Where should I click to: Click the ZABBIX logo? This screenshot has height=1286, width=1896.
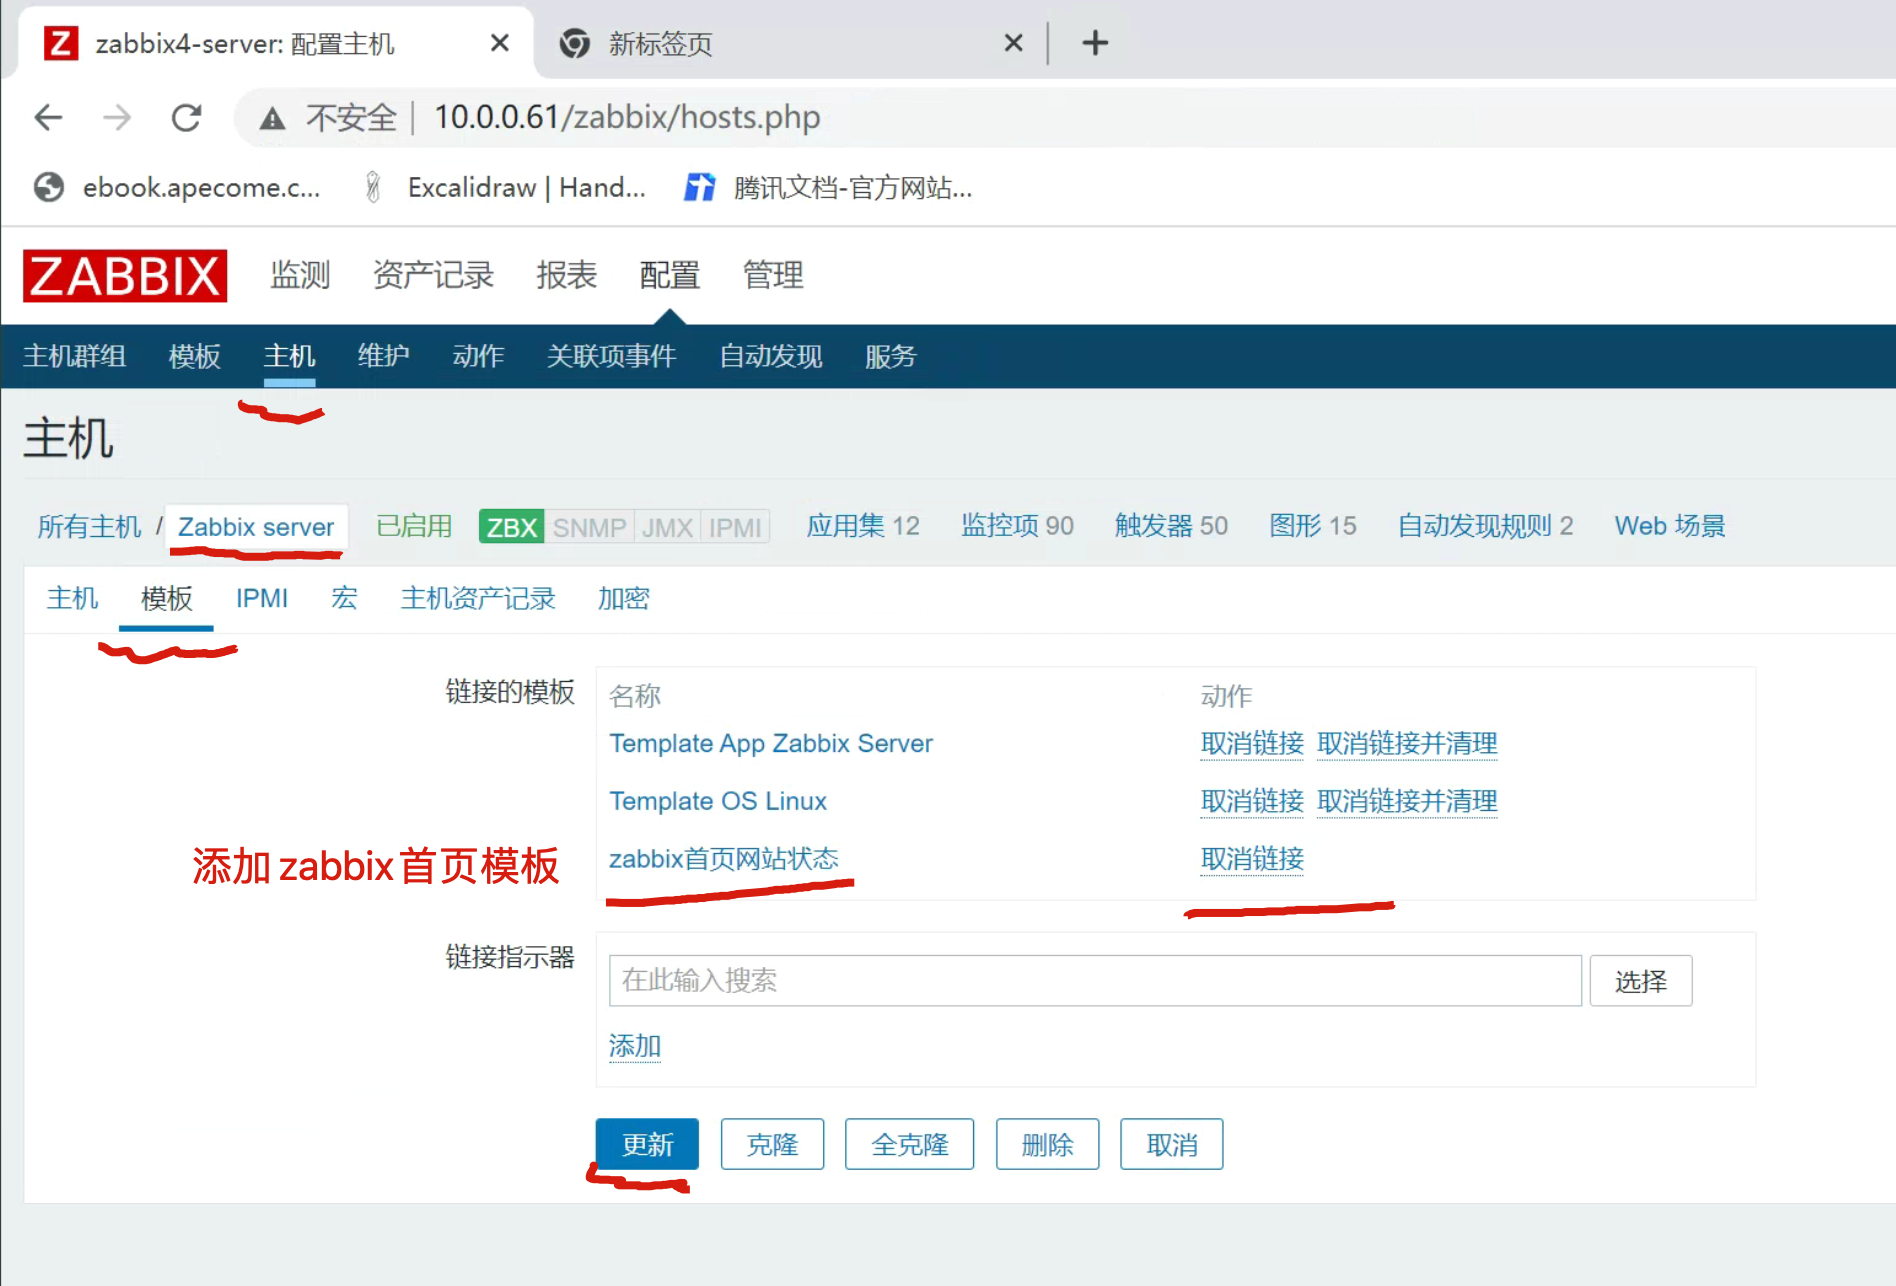click(x=125, y=276)
